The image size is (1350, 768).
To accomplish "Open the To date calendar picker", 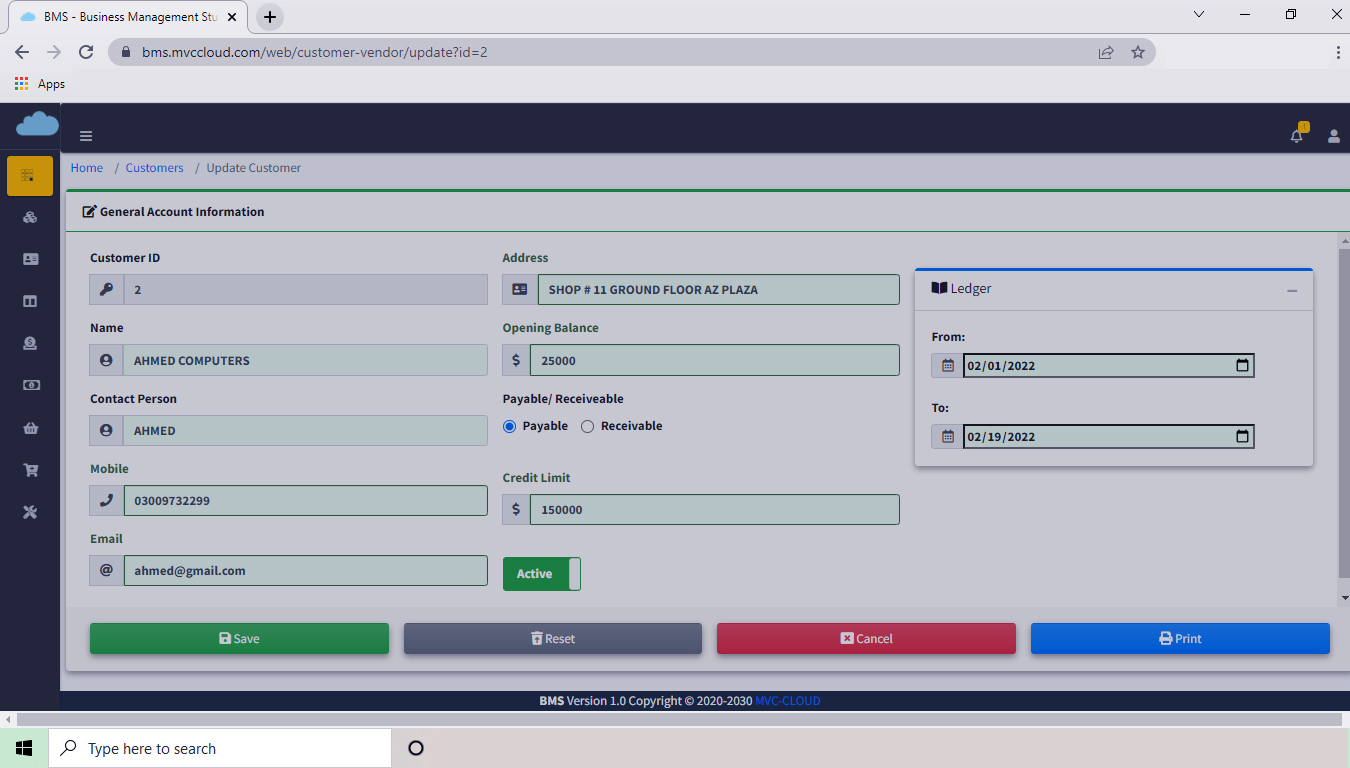I will tap(1242, 437).
